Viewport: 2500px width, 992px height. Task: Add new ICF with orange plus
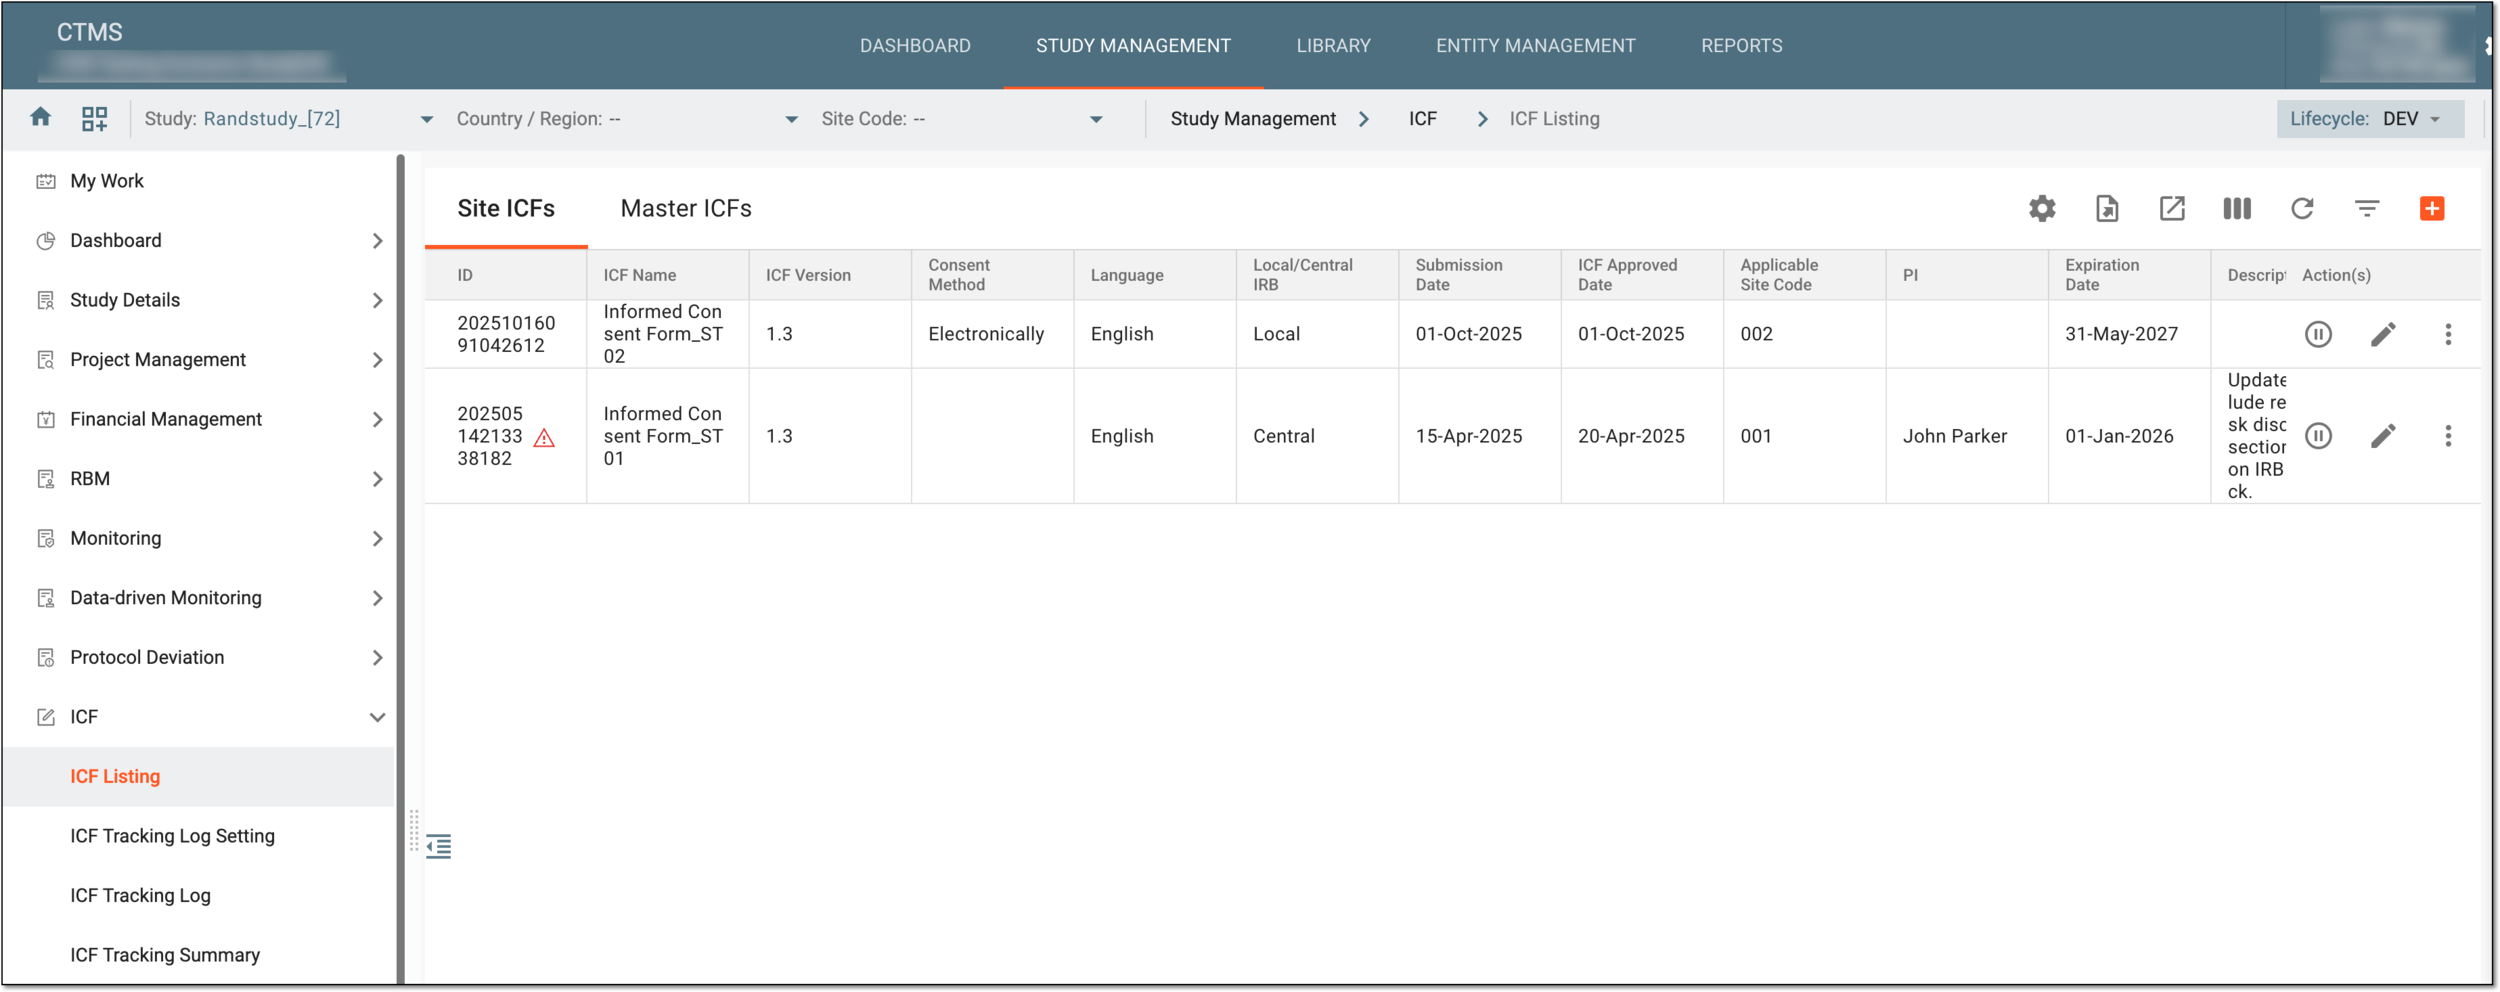pyautogui.click(x=2432, y=208)
